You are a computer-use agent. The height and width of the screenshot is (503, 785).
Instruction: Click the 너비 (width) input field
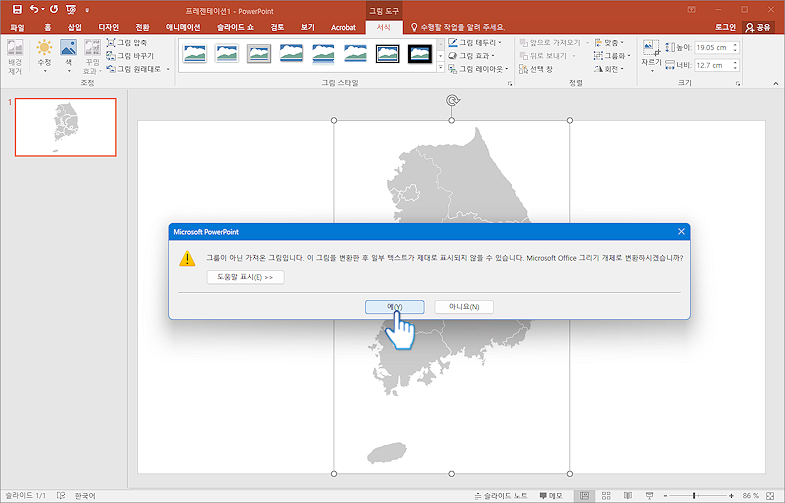(713, 65)
